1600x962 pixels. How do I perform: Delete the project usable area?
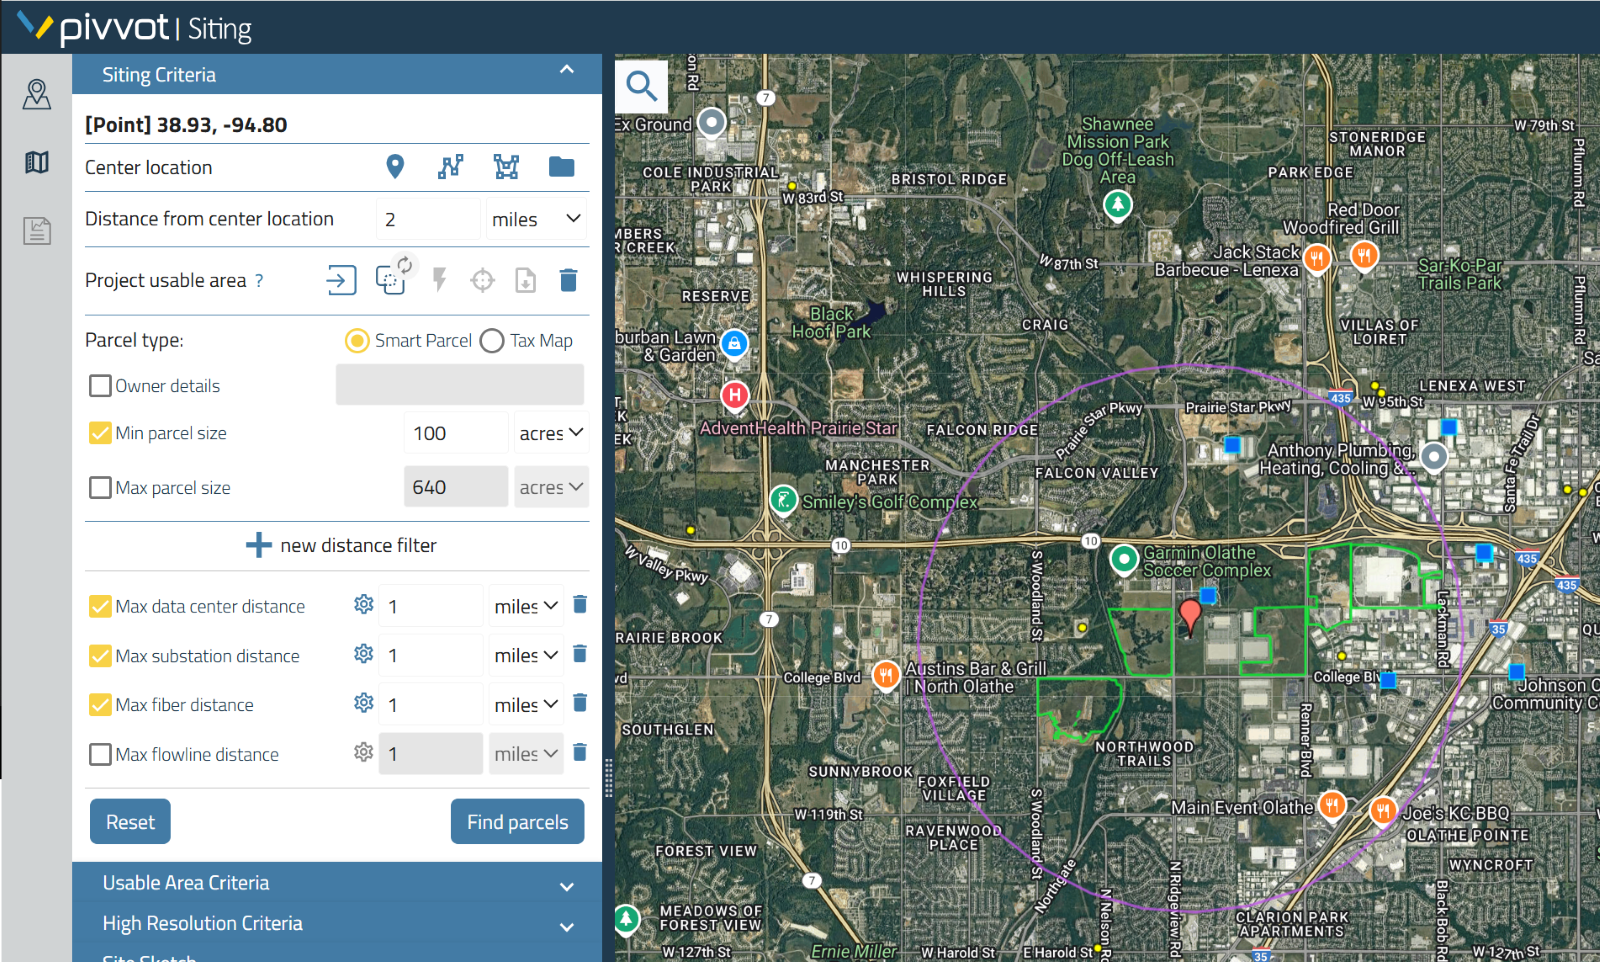click(568, 280)
